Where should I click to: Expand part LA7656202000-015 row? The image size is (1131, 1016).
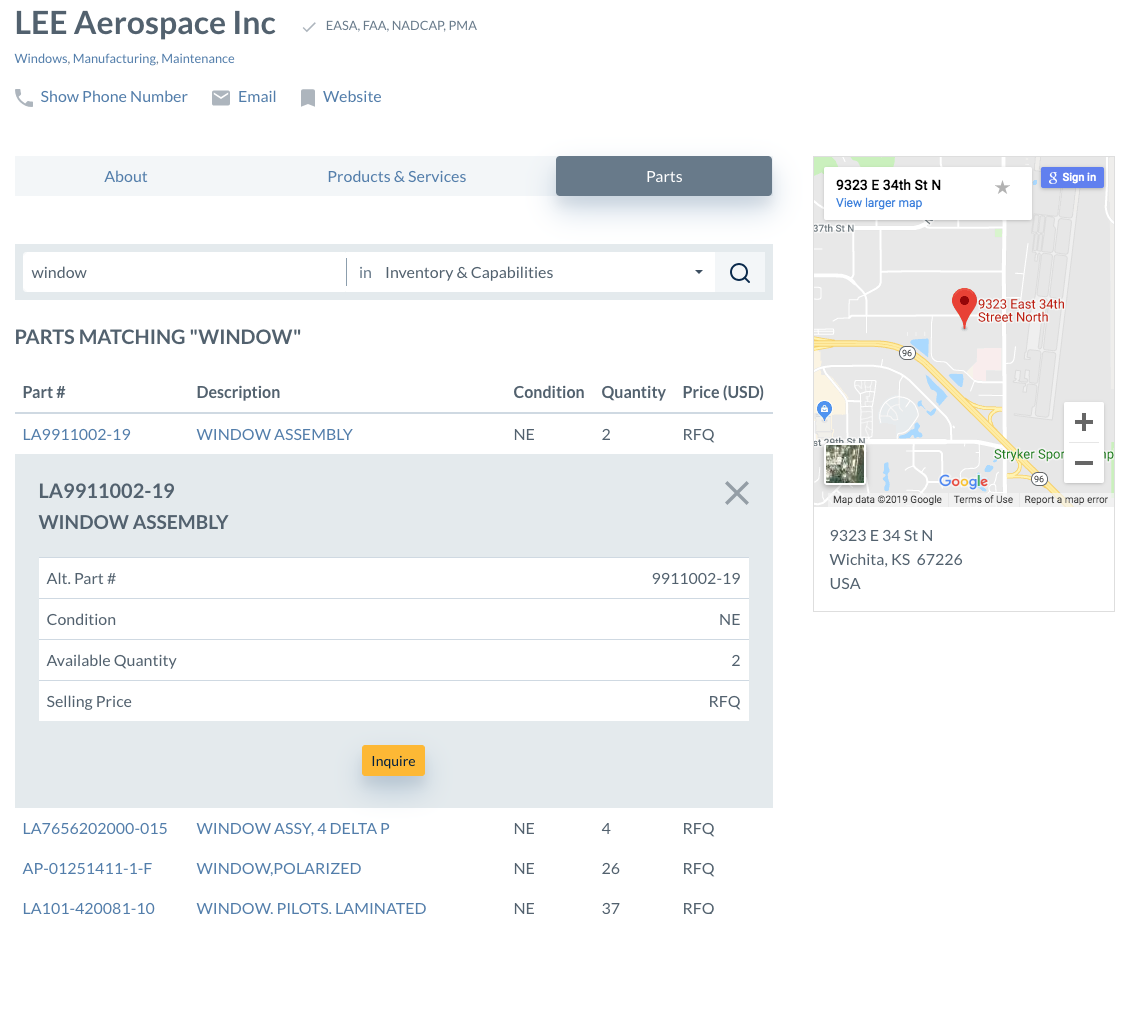(95, 829)
